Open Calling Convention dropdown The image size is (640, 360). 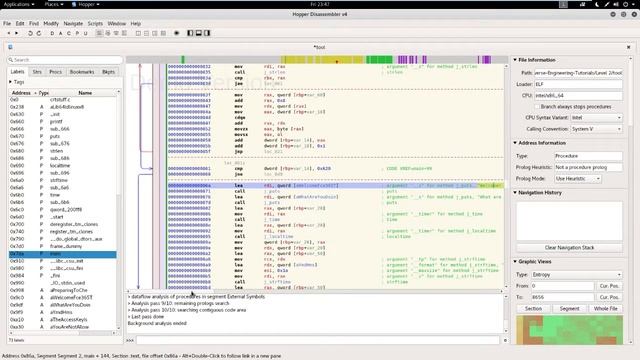pyautogui.click(x=596, y=129)
